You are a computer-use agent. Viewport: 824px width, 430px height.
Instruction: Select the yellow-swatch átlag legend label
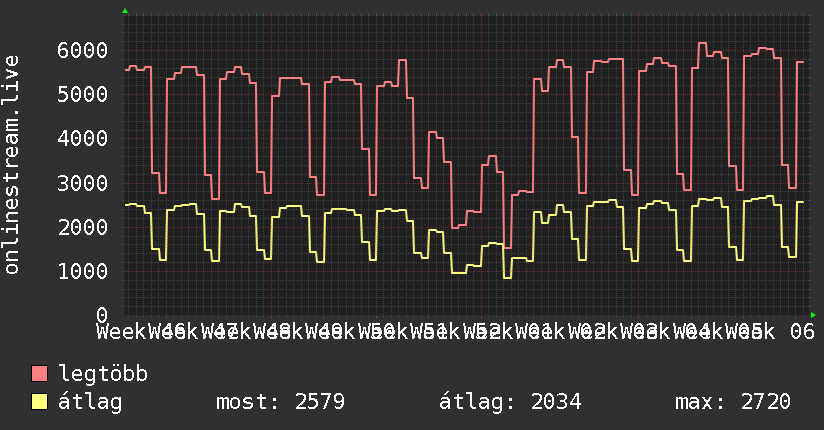tap(90, 402)
